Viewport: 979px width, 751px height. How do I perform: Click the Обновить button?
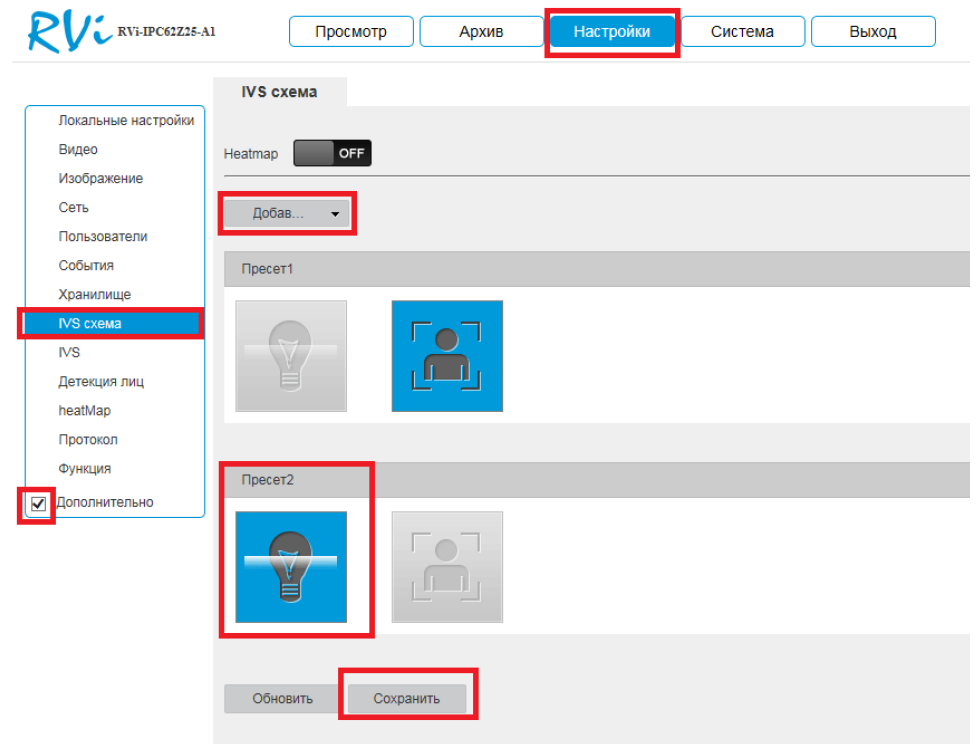(x=283, y=699)
